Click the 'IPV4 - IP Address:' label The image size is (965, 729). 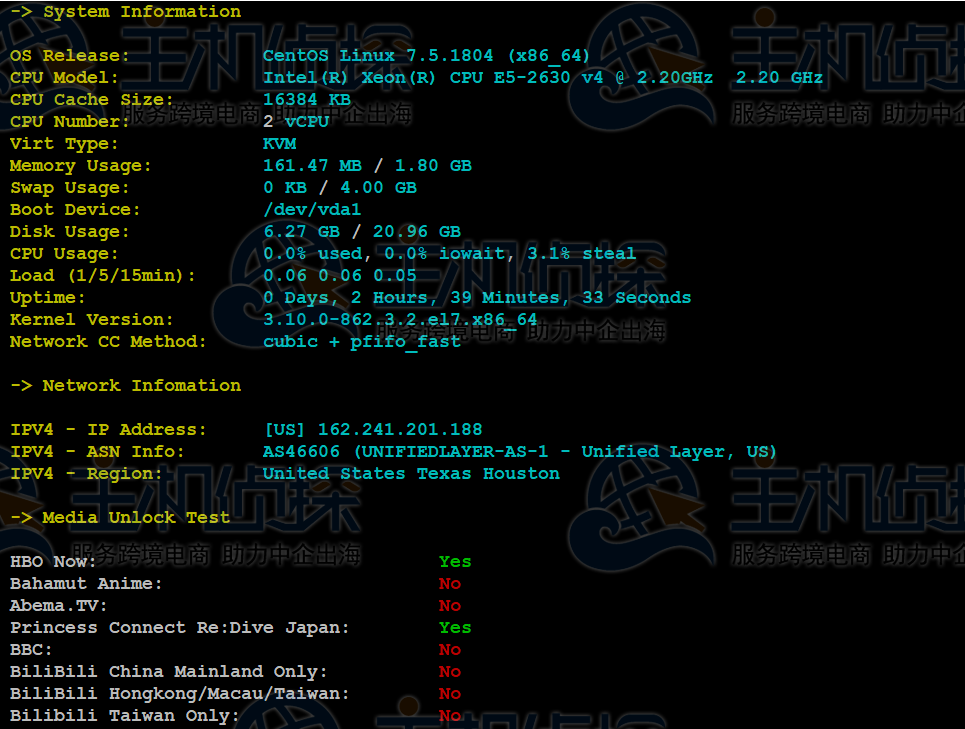(108, 429)
